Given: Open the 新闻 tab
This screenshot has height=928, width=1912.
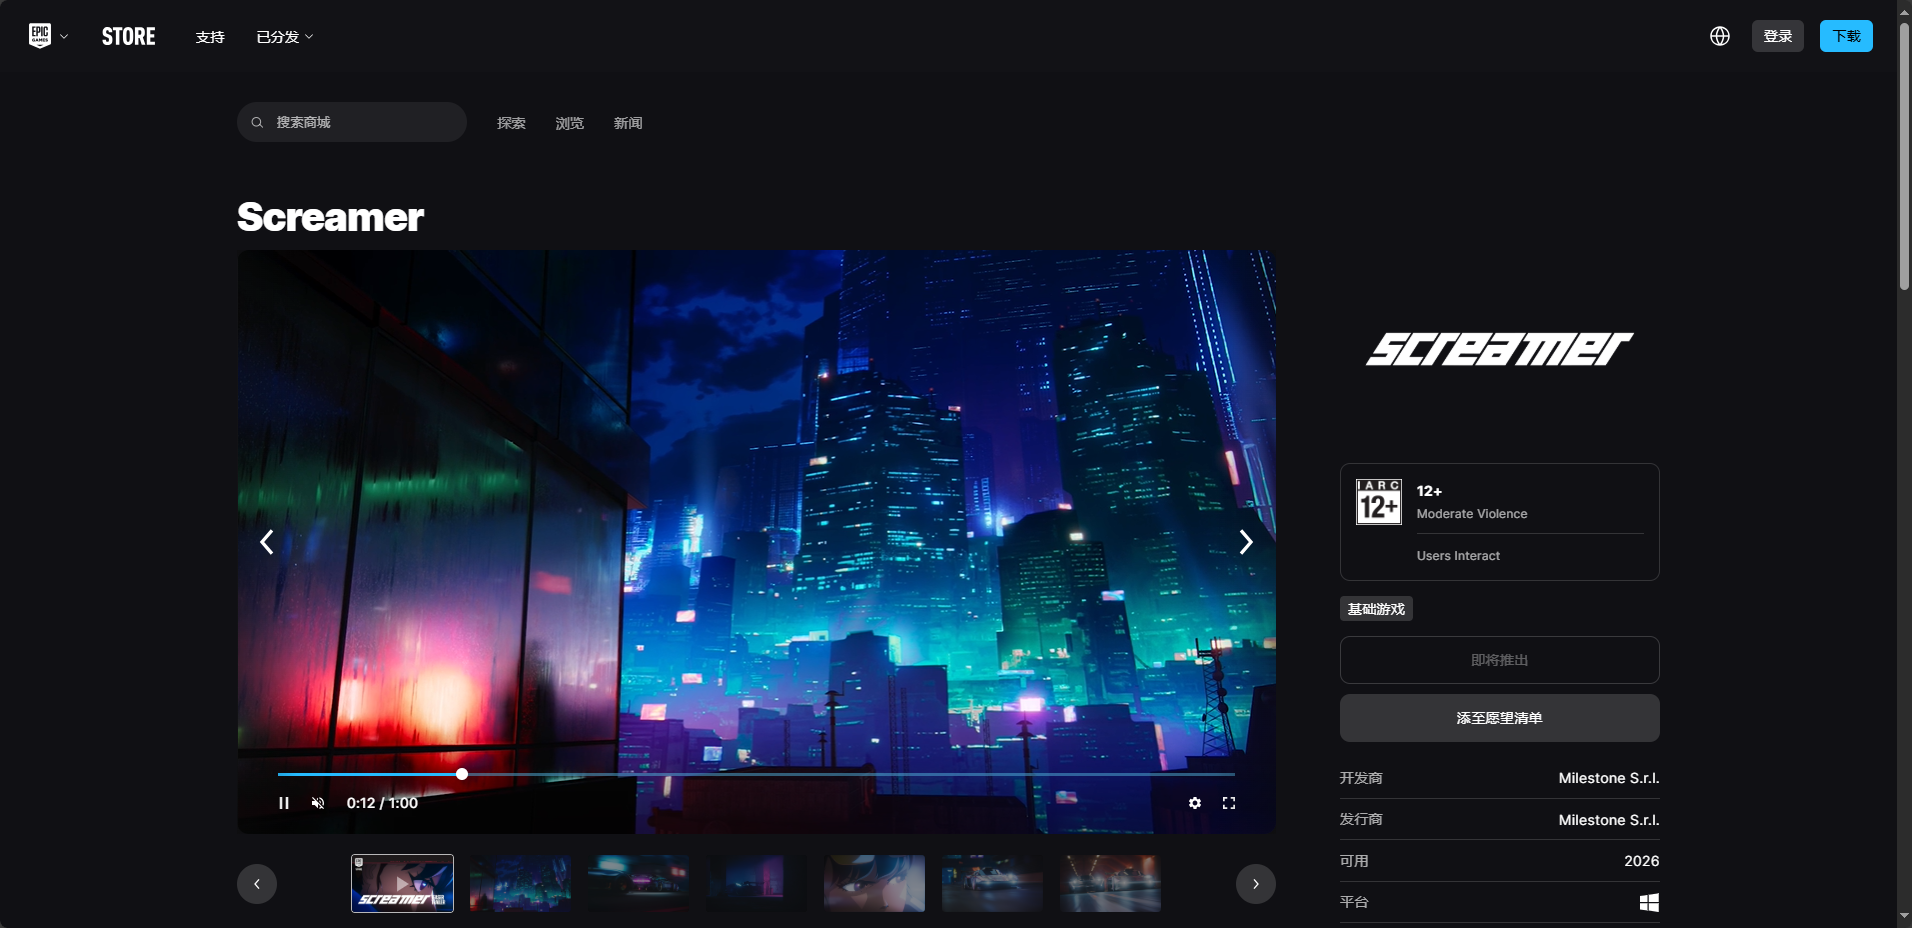Looking at the screenshot, I should [x=628, y=123].
